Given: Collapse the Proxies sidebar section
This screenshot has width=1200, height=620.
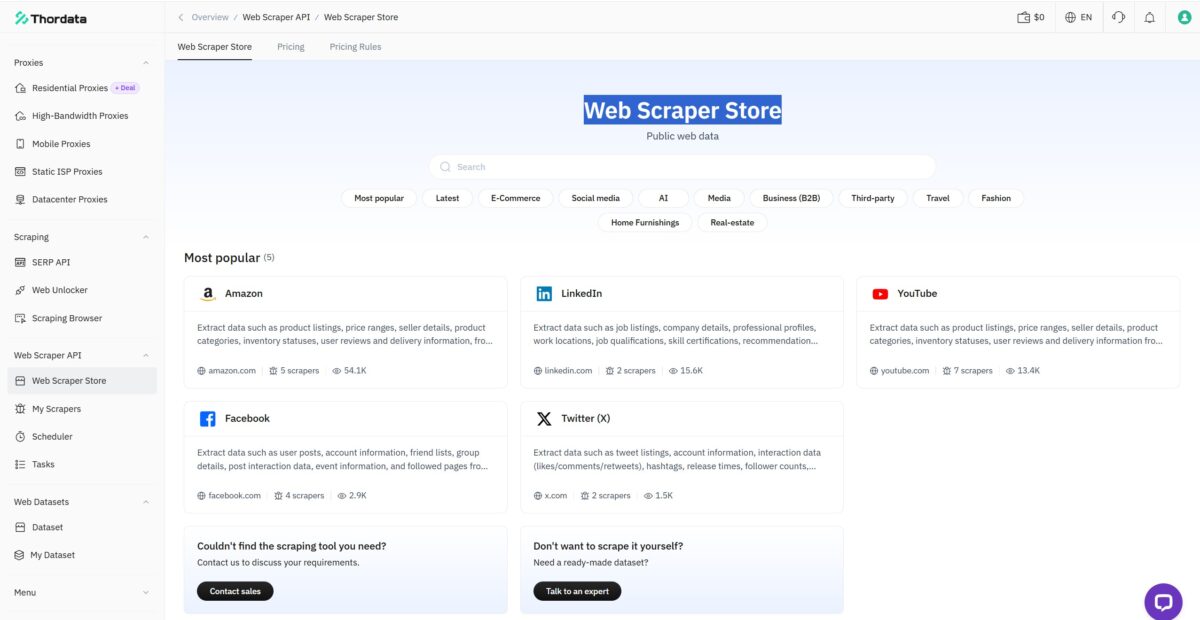Looking at the screenshot, I should [146, 63].
